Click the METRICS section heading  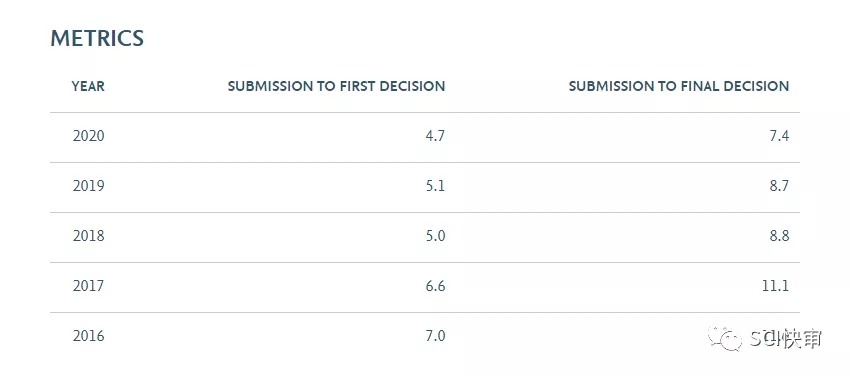[97, 38]
